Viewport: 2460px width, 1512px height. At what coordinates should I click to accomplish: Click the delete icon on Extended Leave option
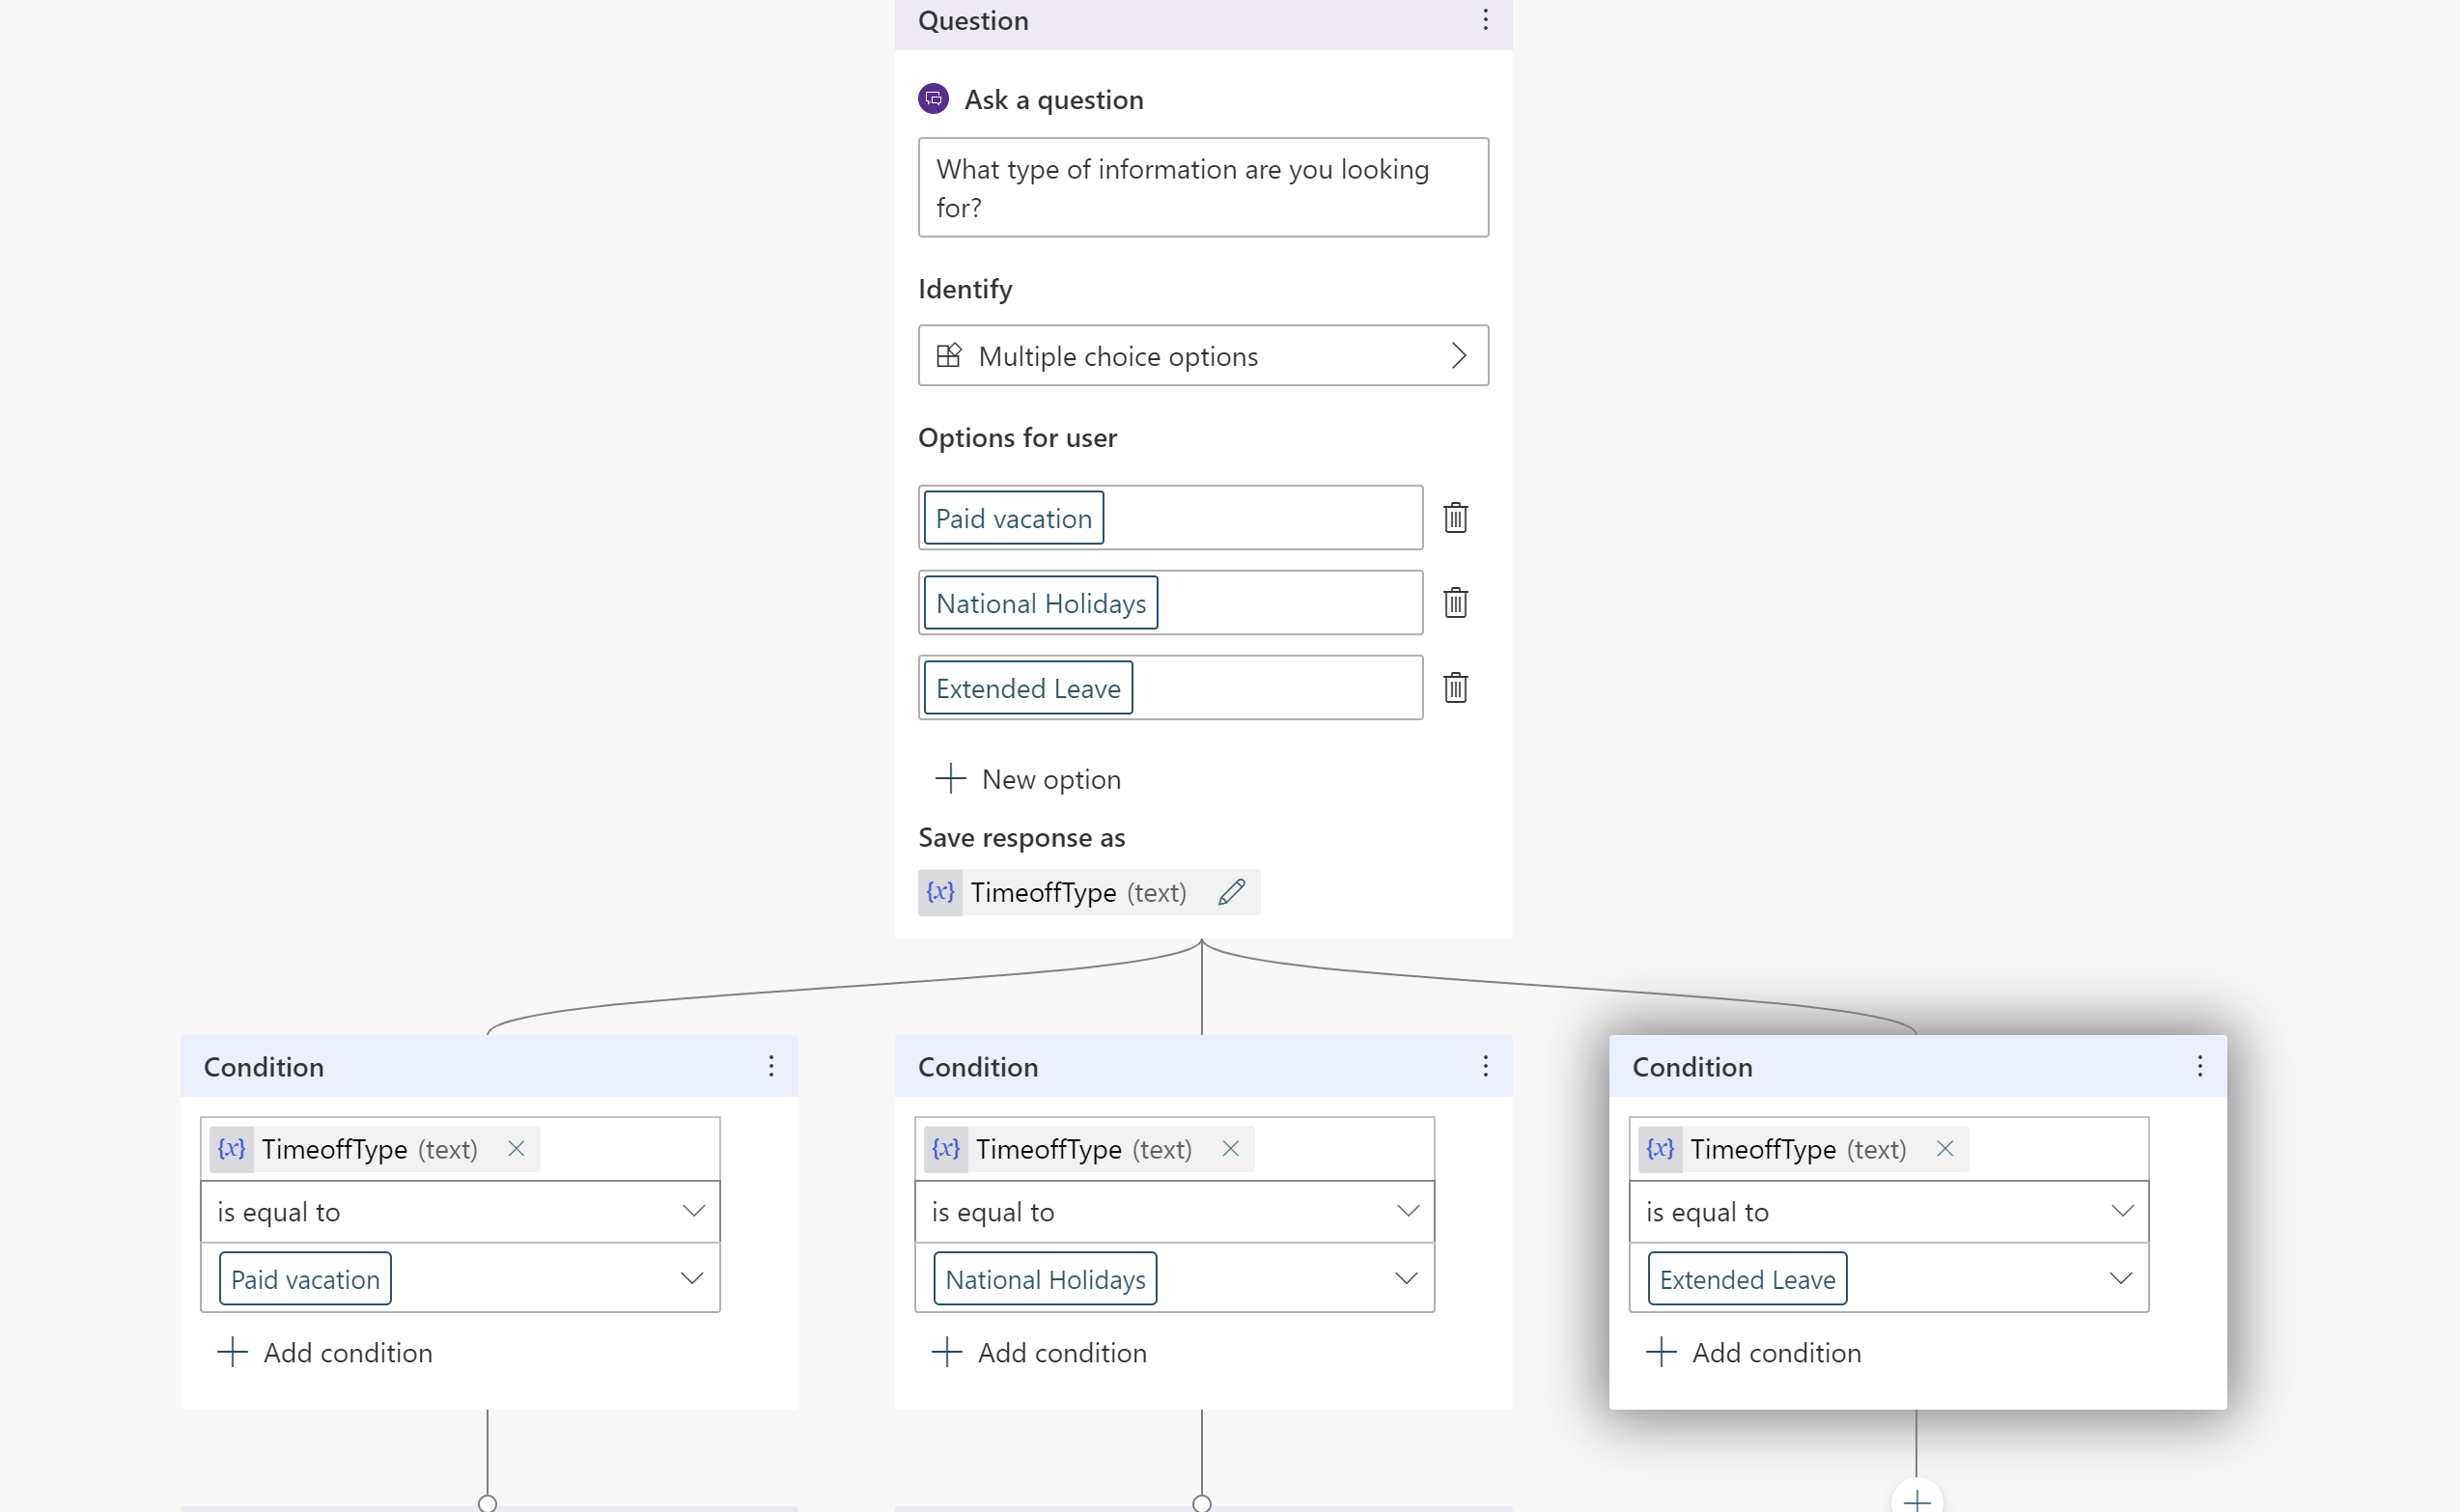1455,687
